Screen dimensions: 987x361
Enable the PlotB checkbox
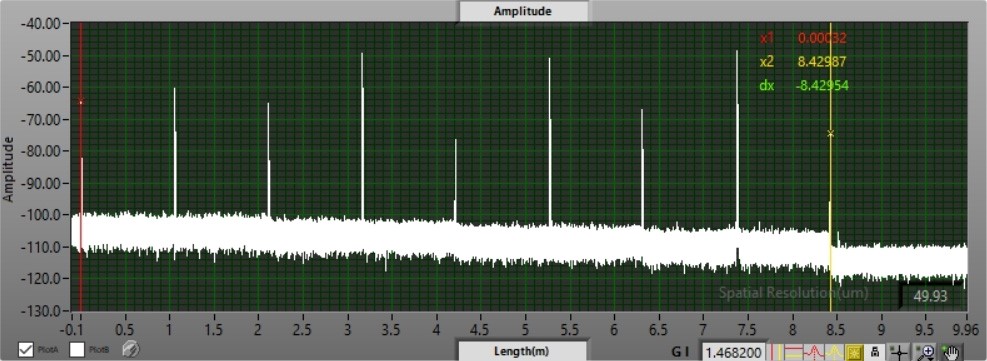point(77,350)
